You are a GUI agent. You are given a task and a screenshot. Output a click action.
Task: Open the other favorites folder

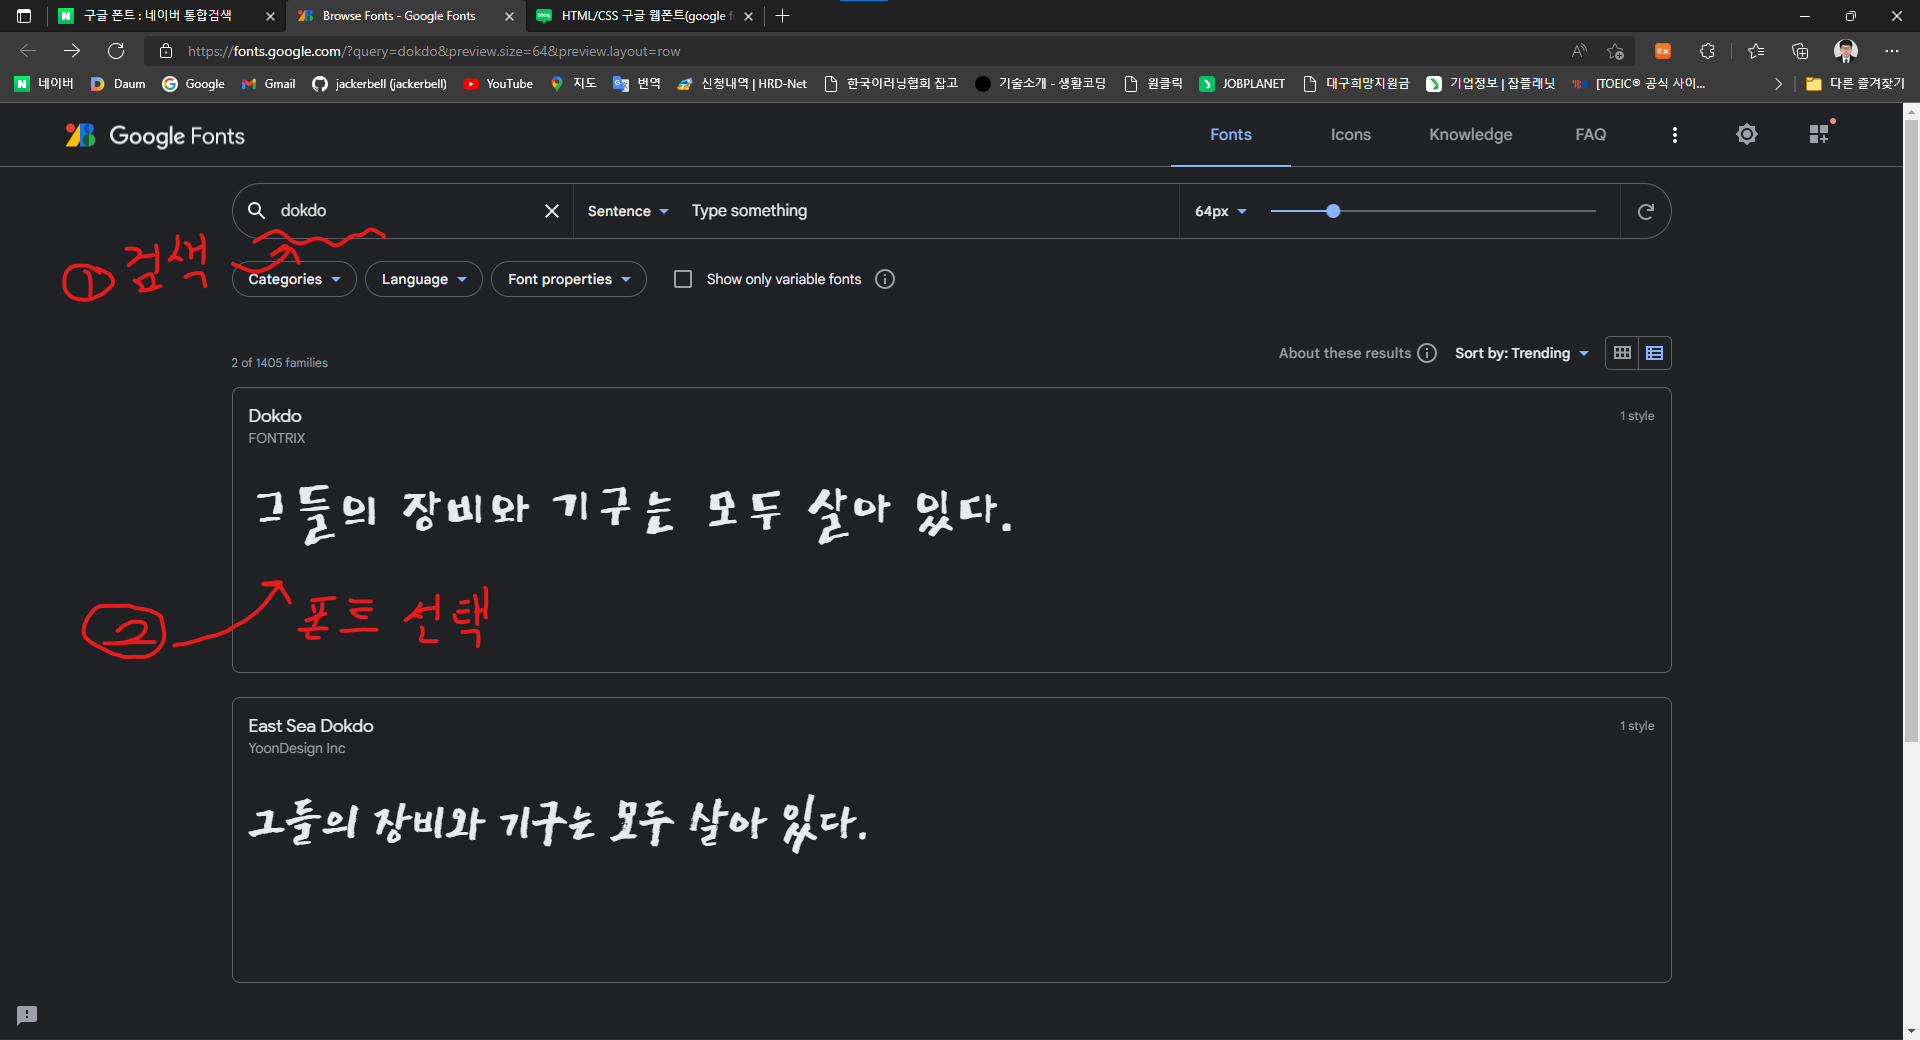coord(1855,84)
